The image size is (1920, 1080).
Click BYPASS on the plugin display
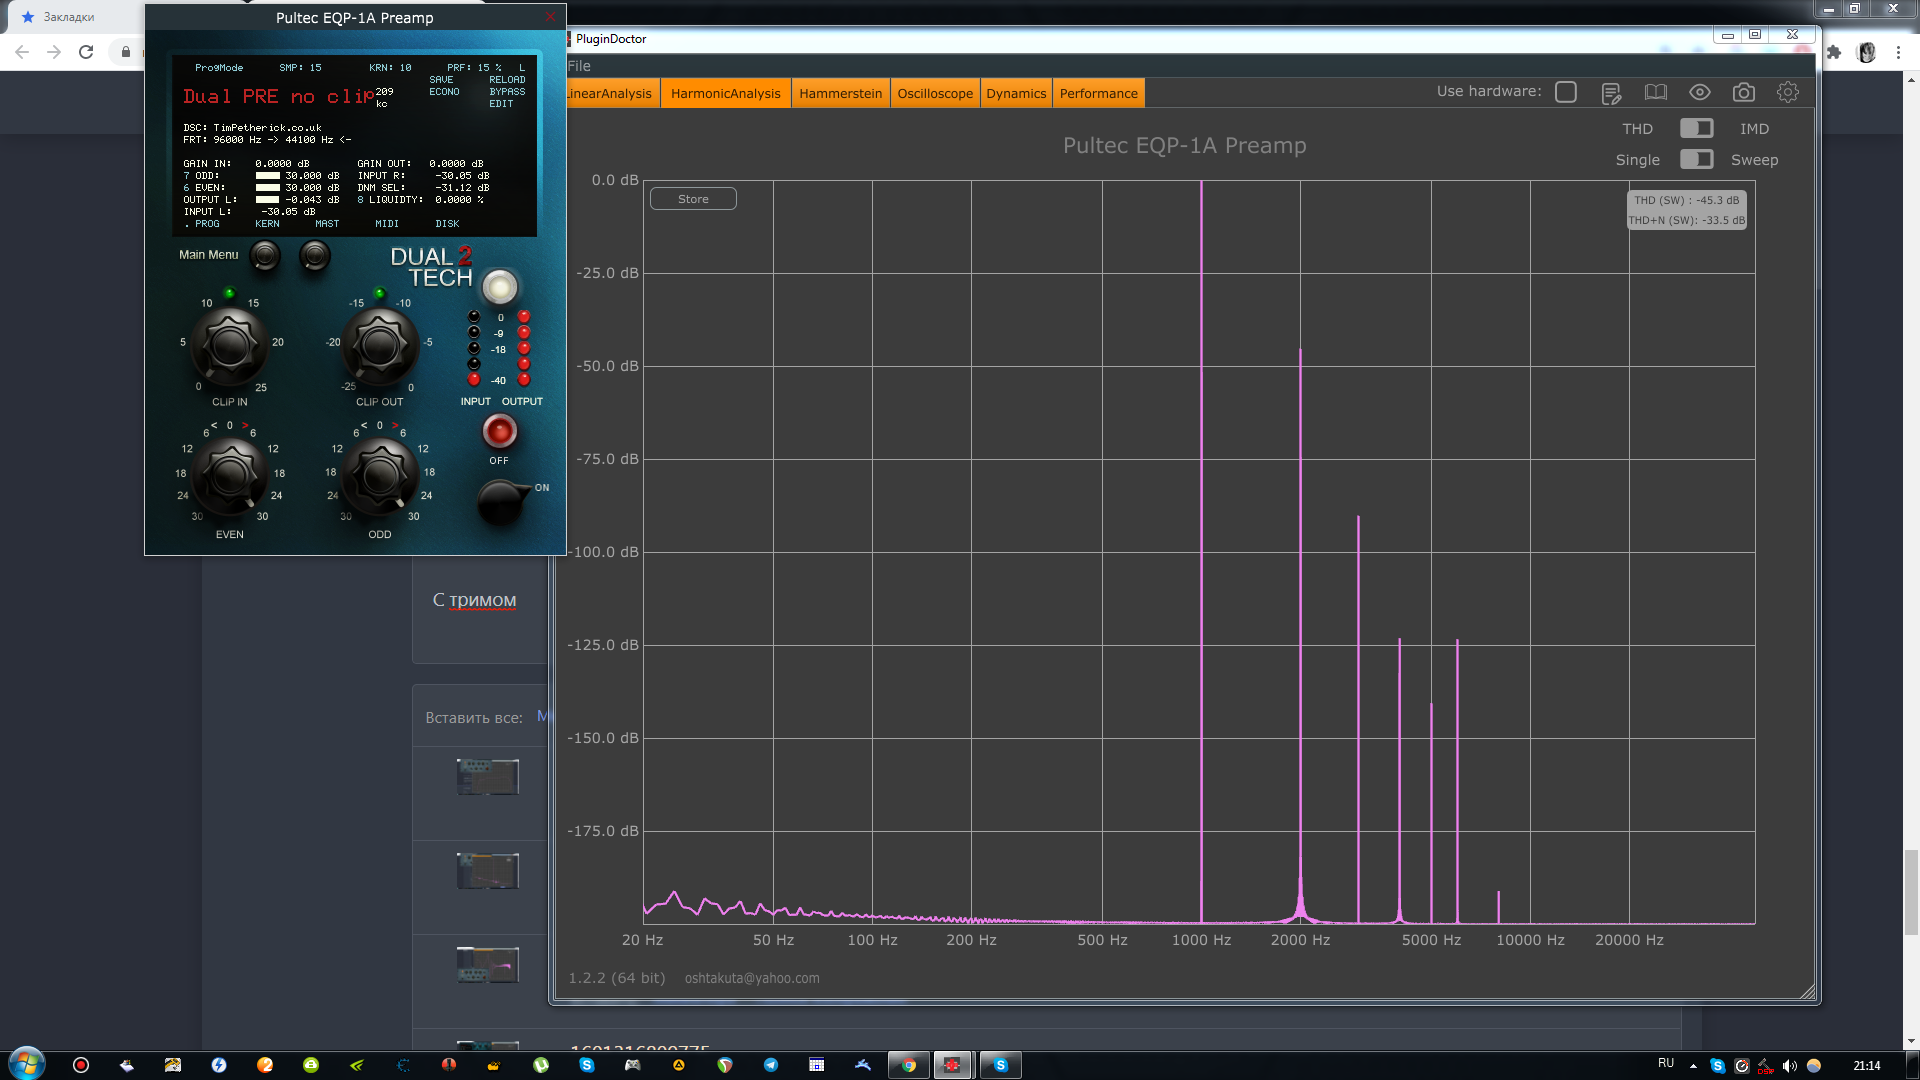[507, 92]
